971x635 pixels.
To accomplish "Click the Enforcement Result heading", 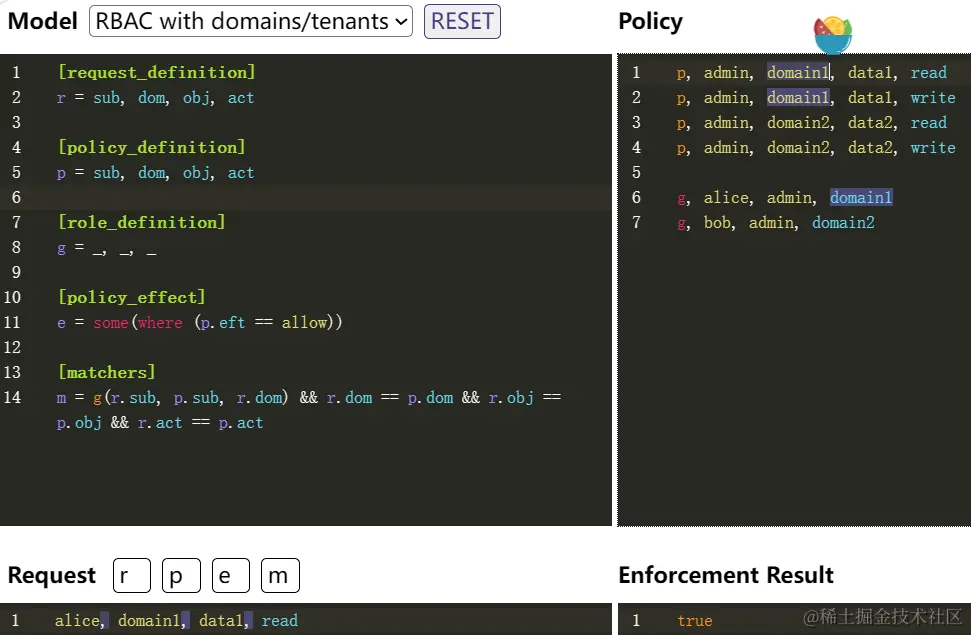I will click(726, 575).
